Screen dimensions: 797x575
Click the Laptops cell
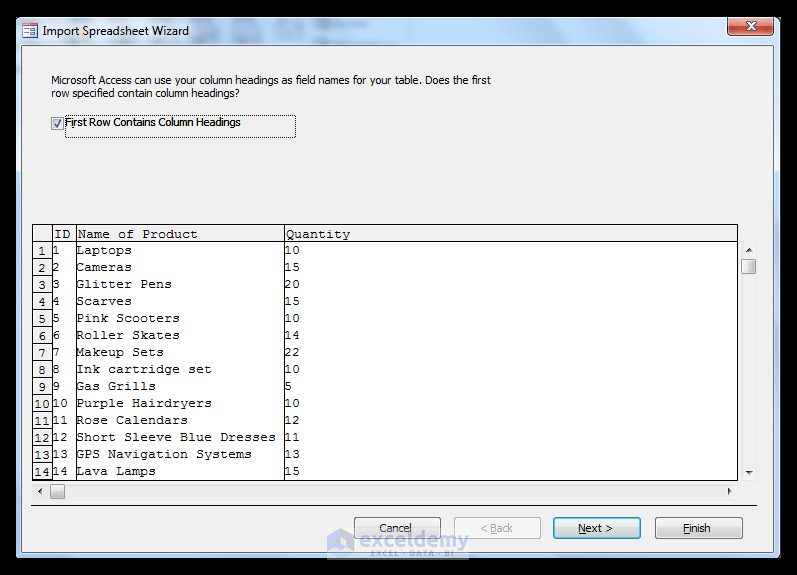coord(180,250)
